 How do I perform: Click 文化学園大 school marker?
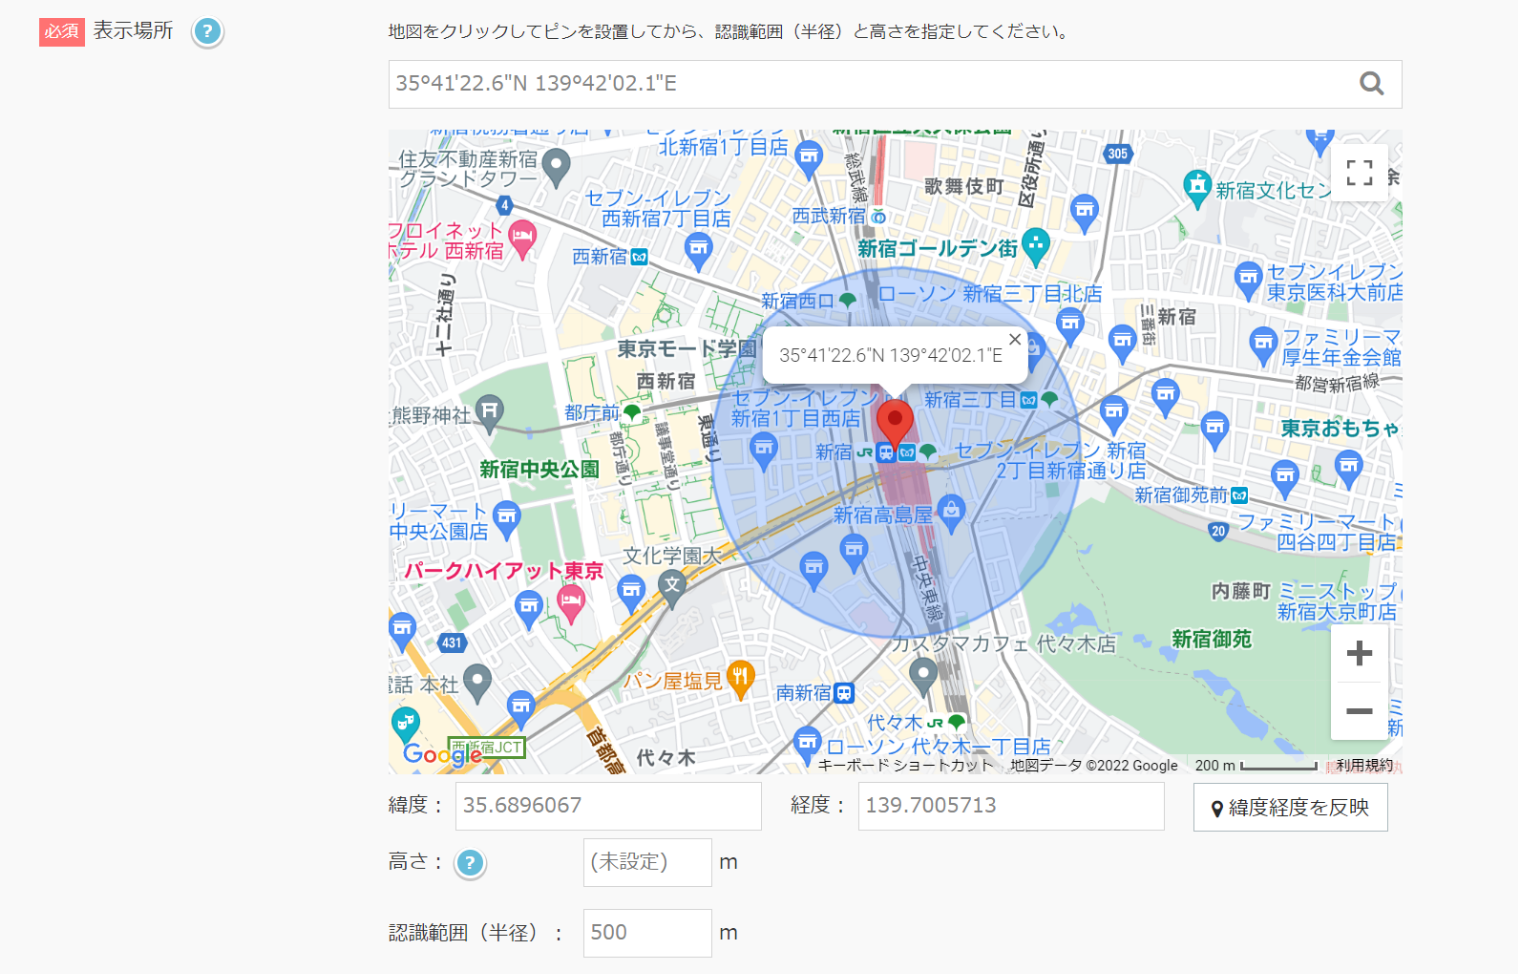click(672, 588)
